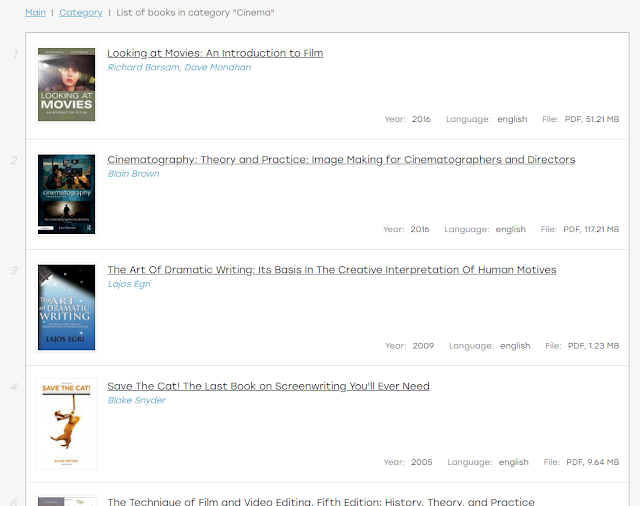The height and width of the screenshot is (506, 640).
Task: Click year value '2005'
Action: point(422,462)
